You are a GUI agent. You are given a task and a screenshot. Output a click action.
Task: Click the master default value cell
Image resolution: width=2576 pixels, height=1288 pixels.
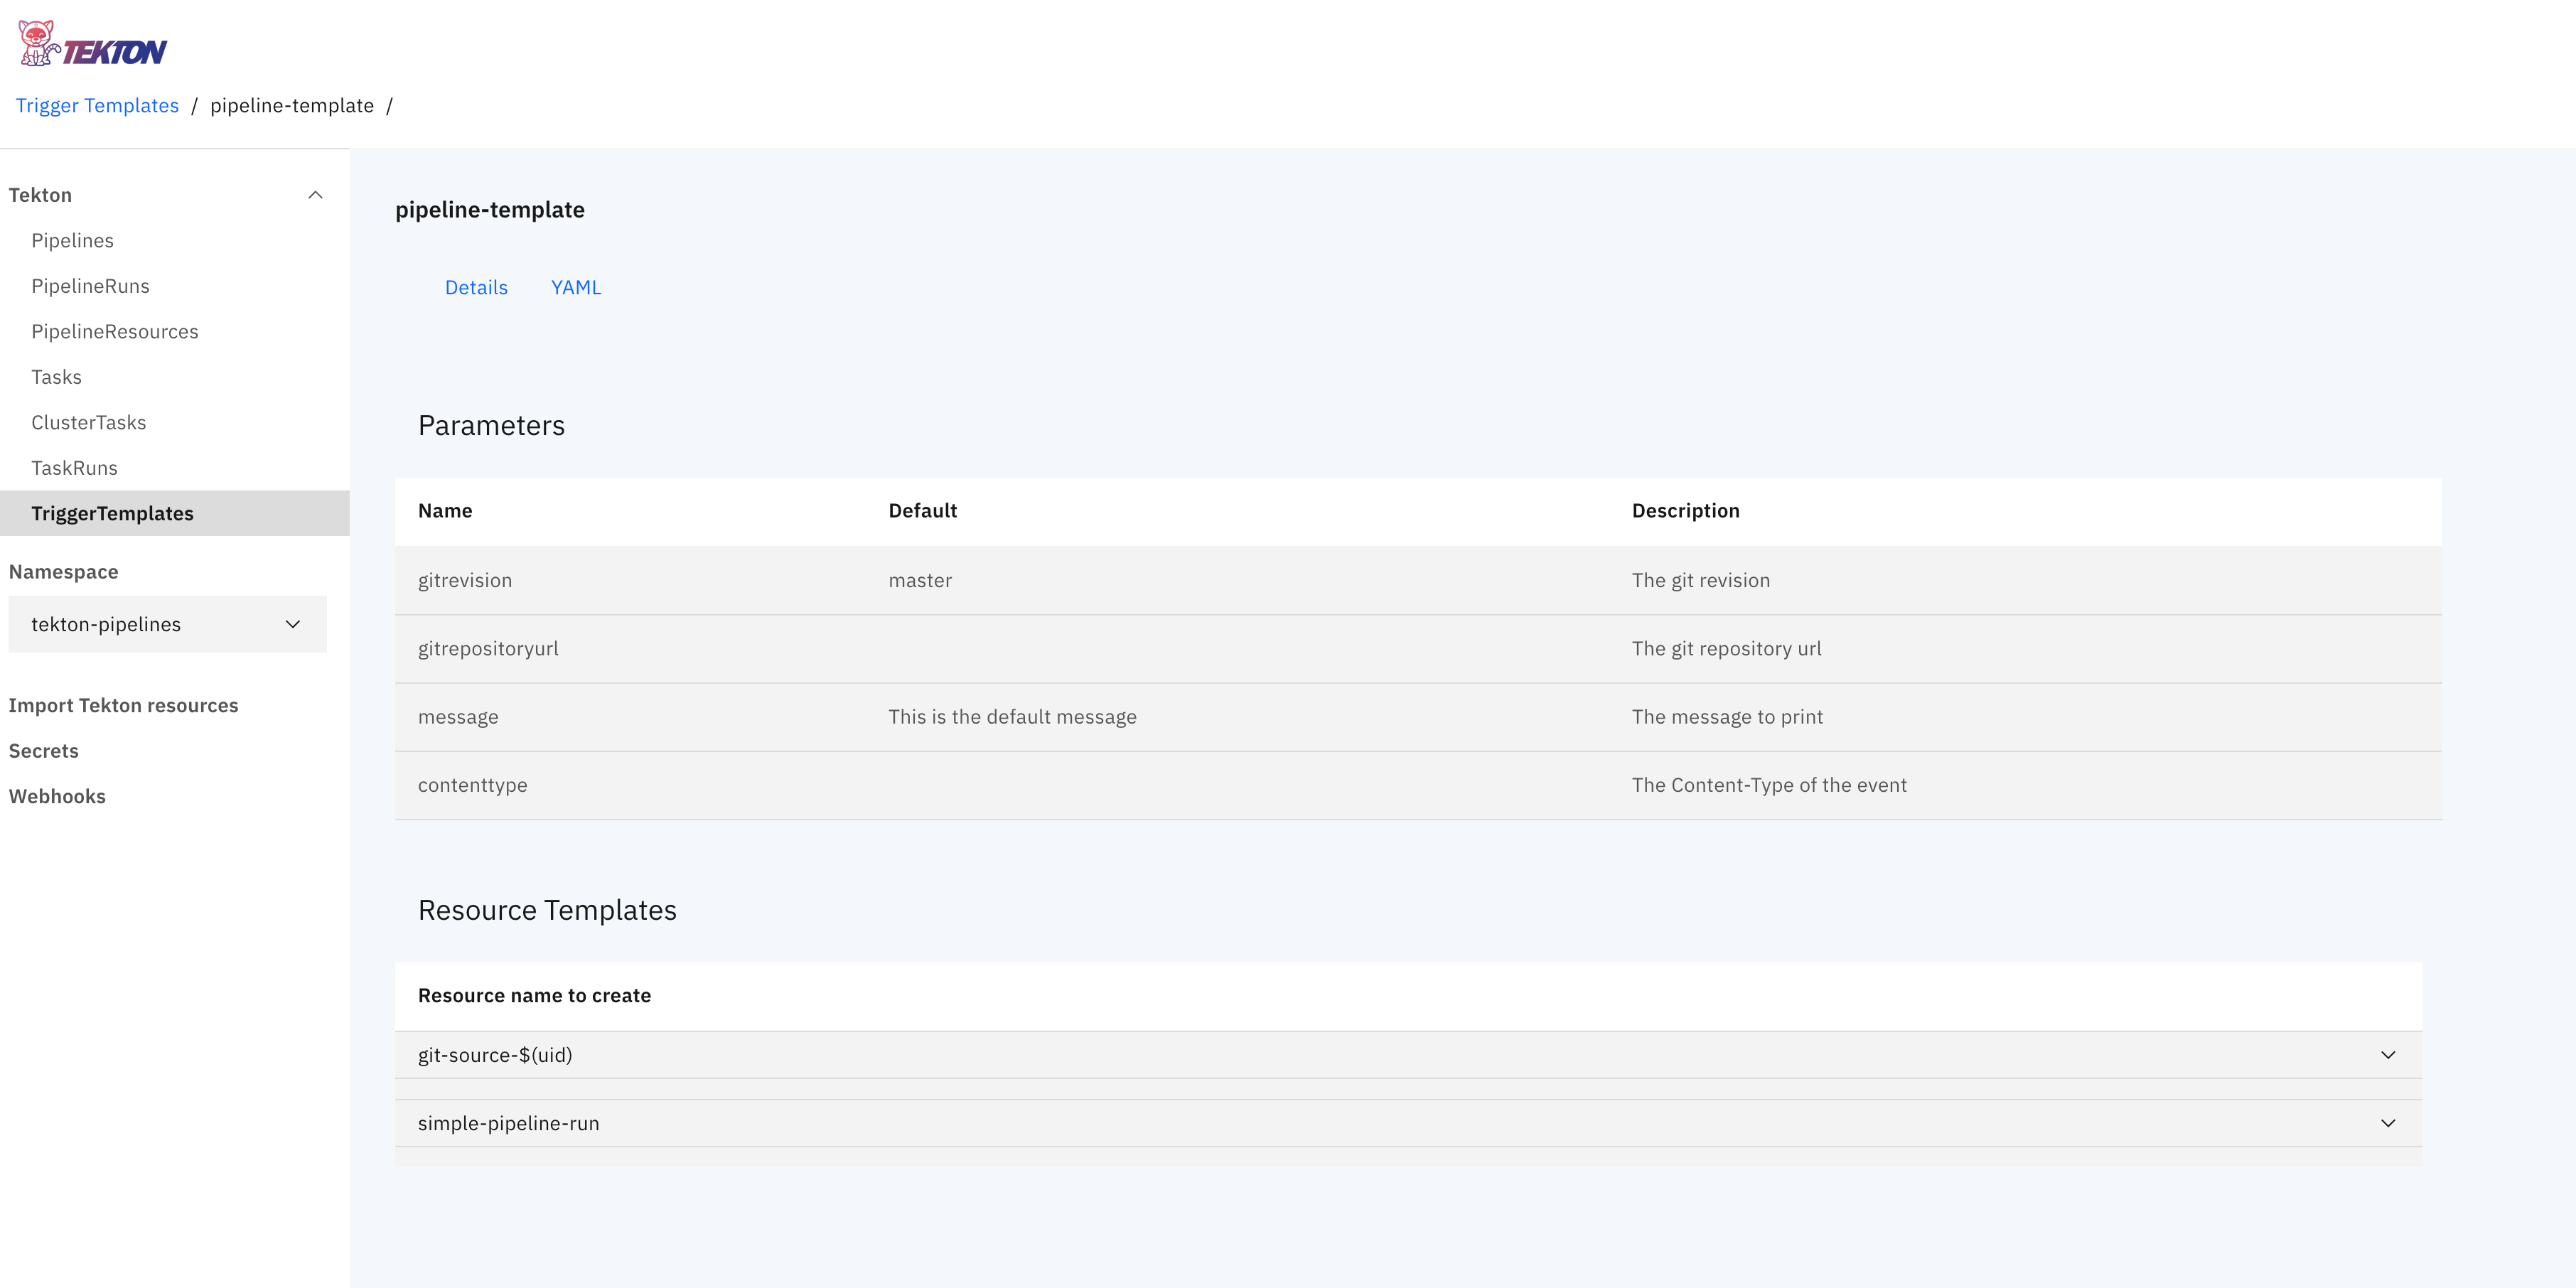[920, 581]
